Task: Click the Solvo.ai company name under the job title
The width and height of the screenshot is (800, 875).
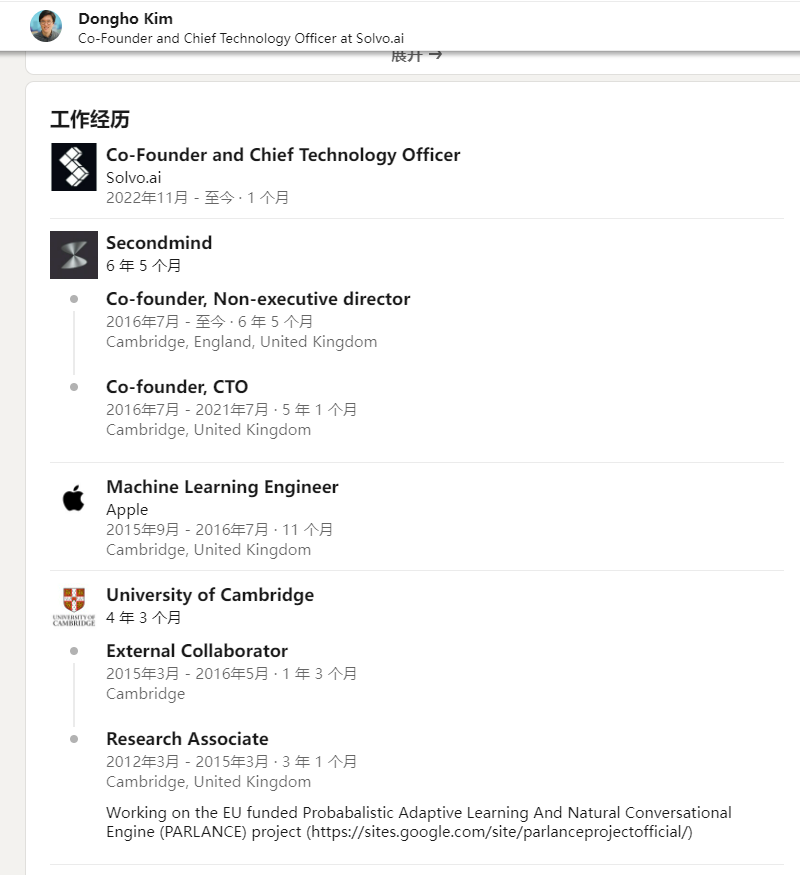Action: point(133,177)
